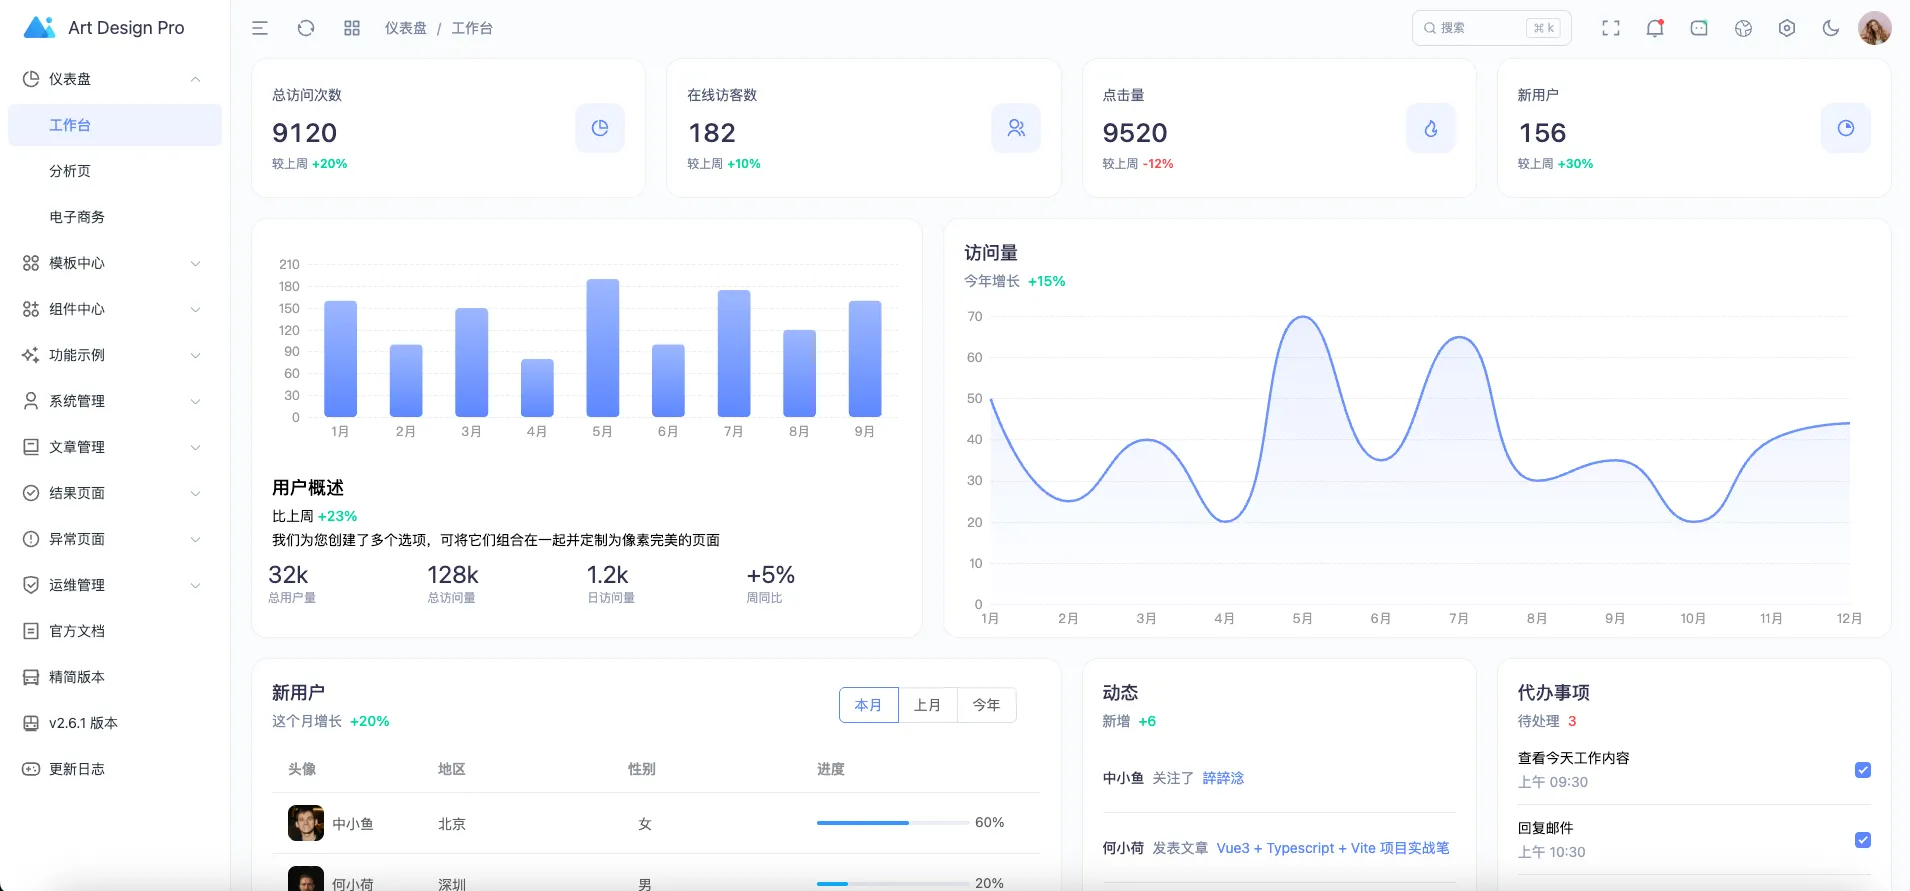Select 工作台 in the sidebar
The height and width of the screenshot is (891, 1910).
coord(115,125)
